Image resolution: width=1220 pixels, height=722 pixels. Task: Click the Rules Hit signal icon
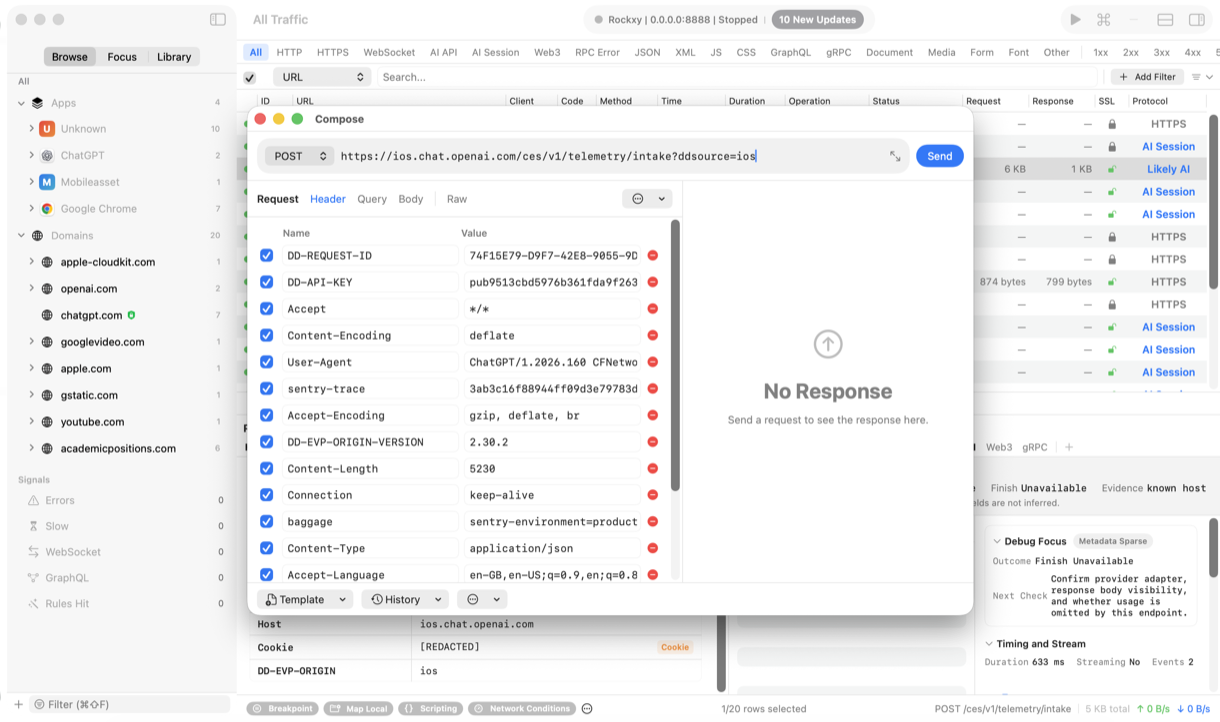click(34, 604)
